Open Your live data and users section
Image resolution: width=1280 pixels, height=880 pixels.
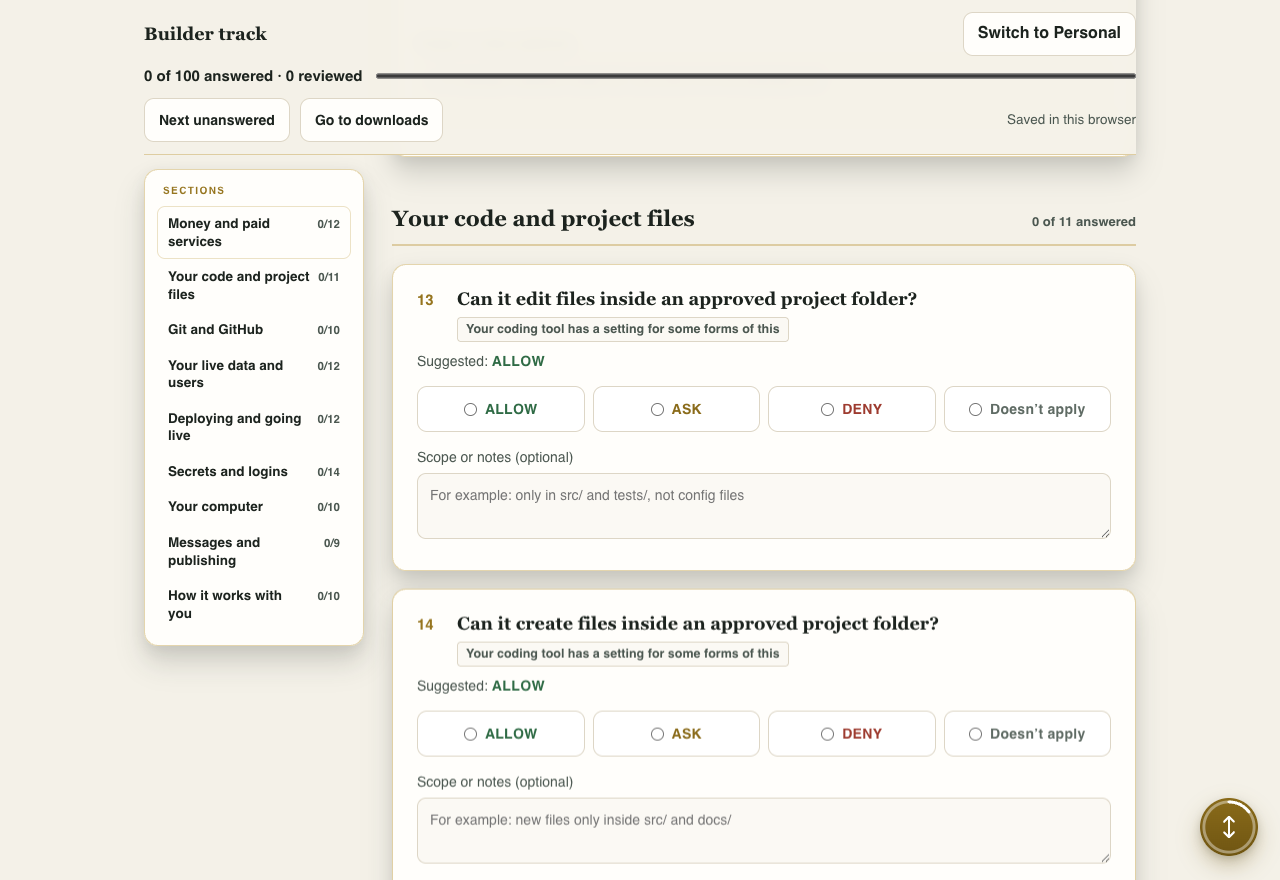254,374
